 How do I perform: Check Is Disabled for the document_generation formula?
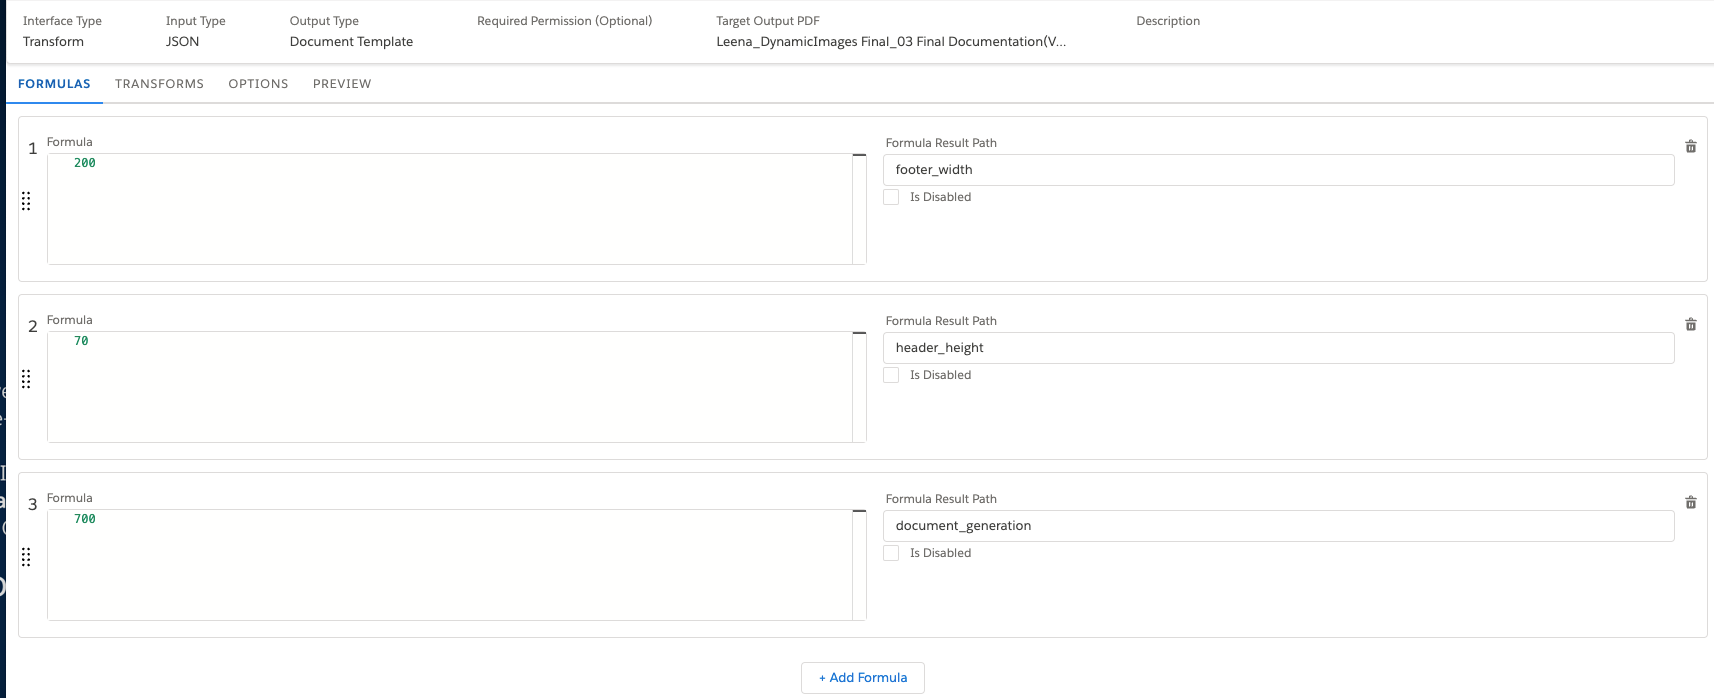click(x=891, y=553)
